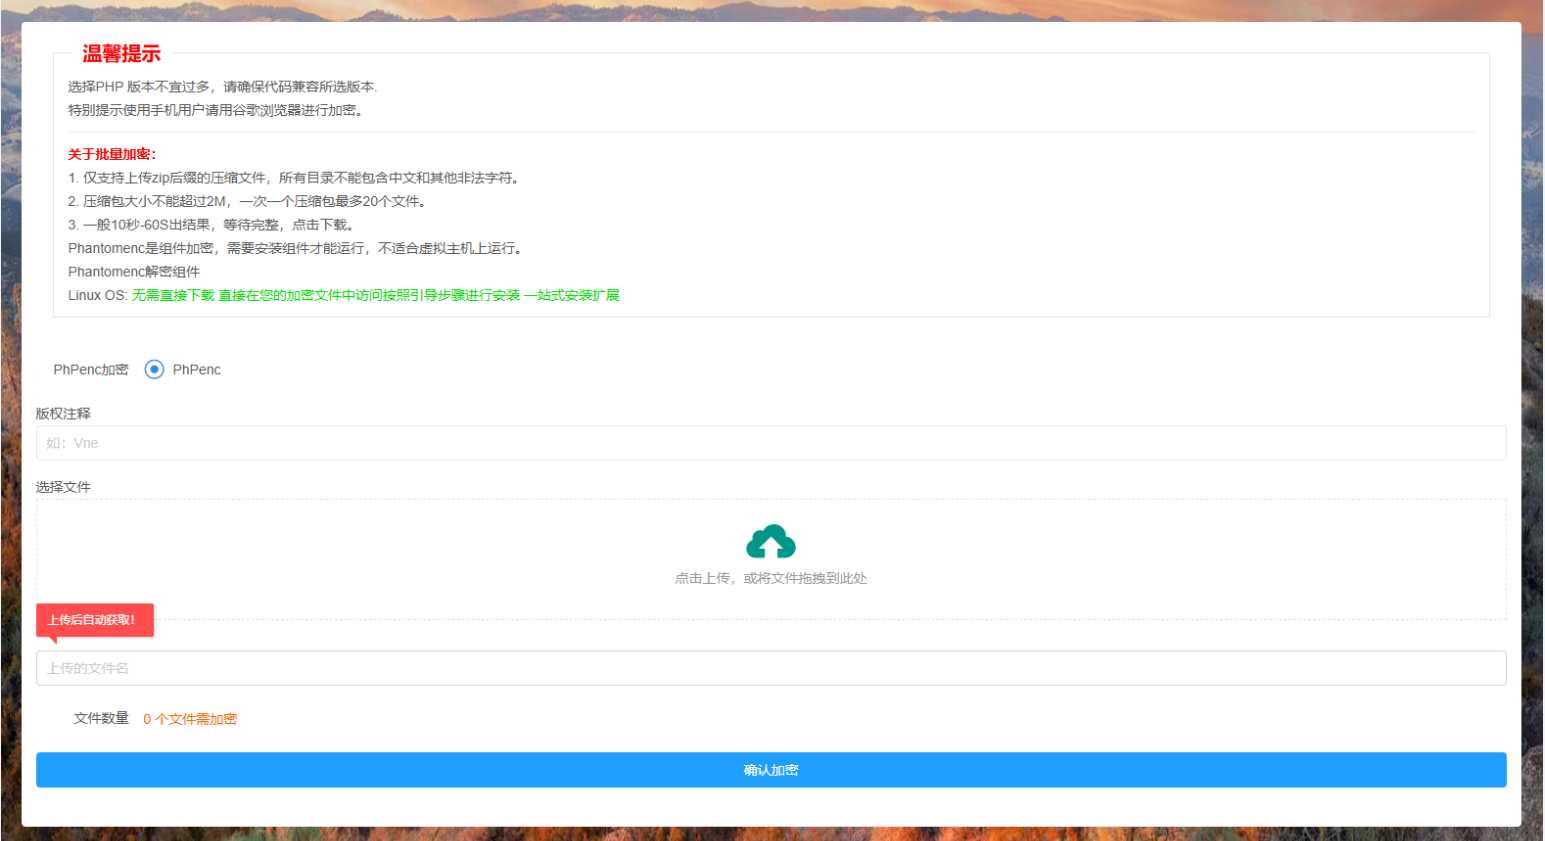The image size is (1545, 841).
Task: Click 点击上传，或将文件拖拽到此处 text
Action: (771, 578)
